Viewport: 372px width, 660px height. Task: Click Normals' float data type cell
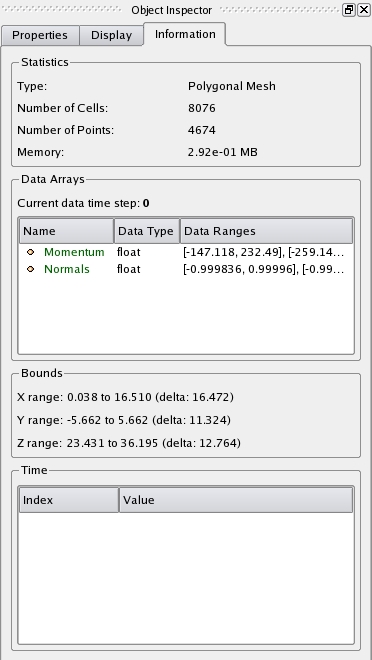[x=129, y=269]
